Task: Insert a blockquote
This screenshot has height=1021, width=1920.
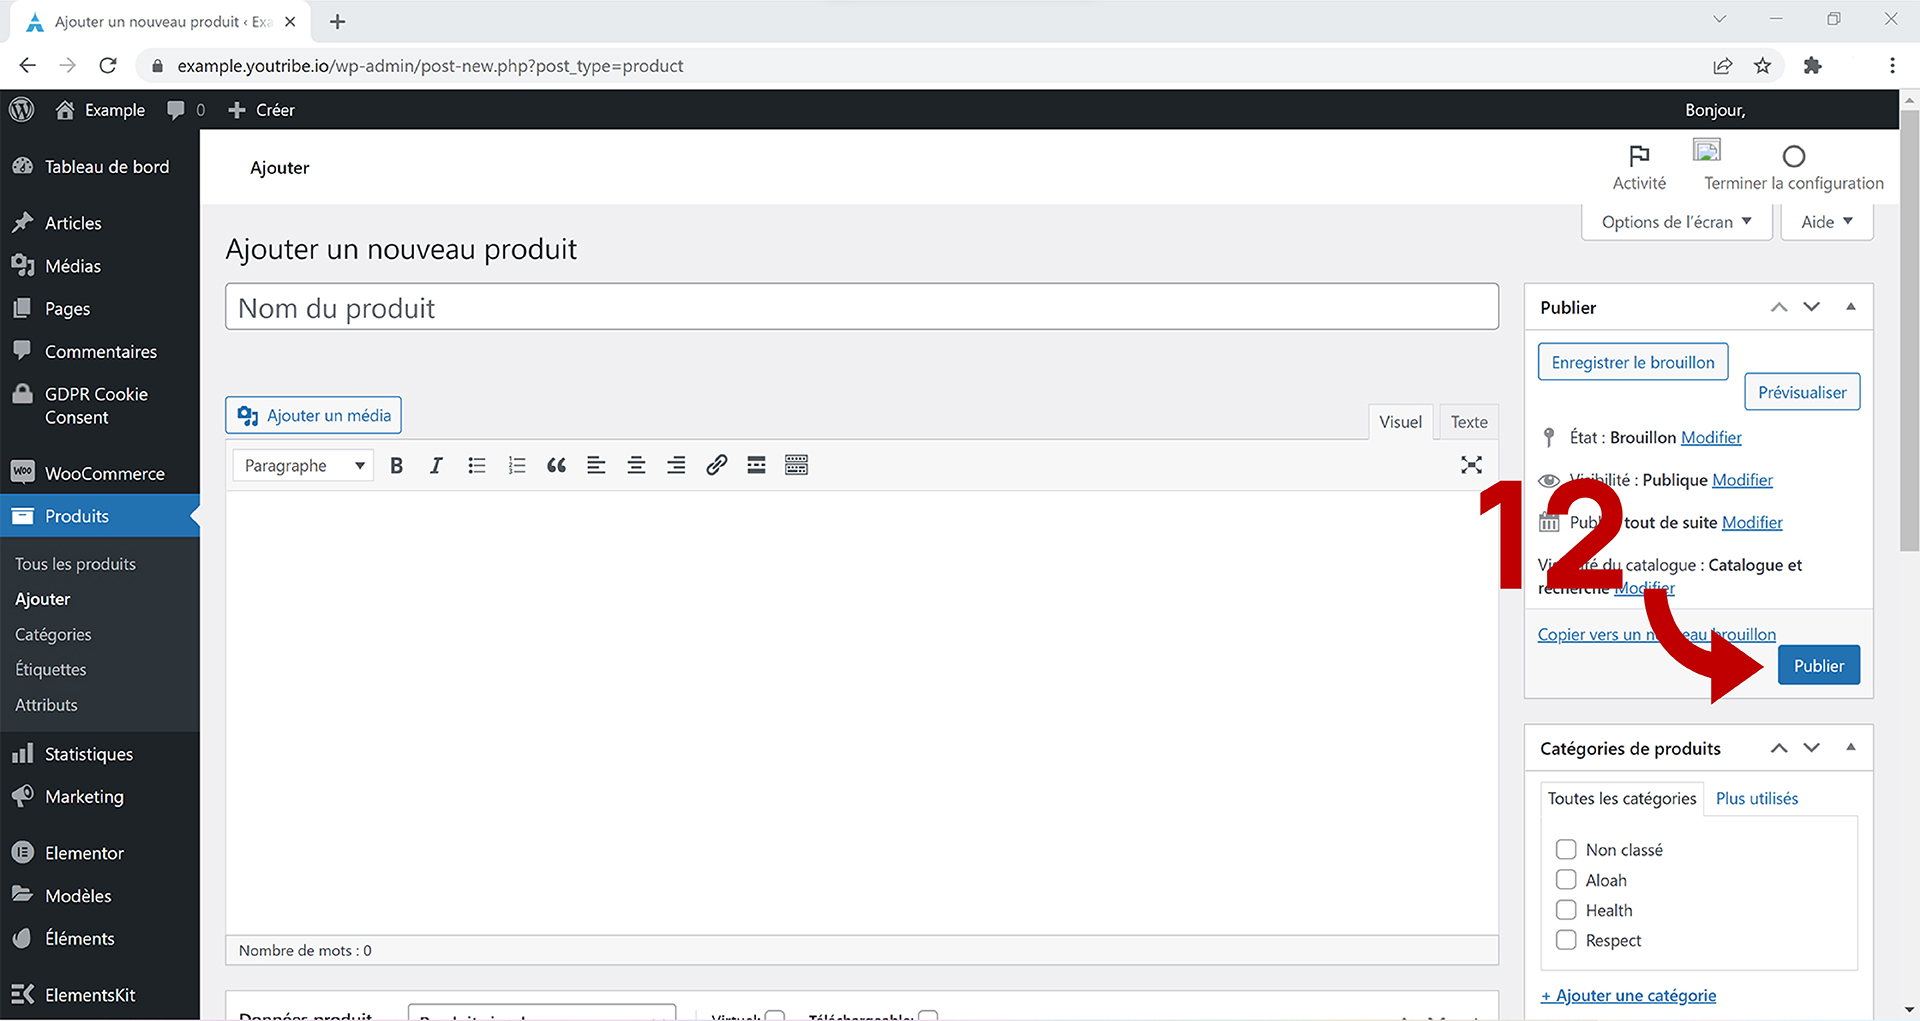Action: pos(556,465)
